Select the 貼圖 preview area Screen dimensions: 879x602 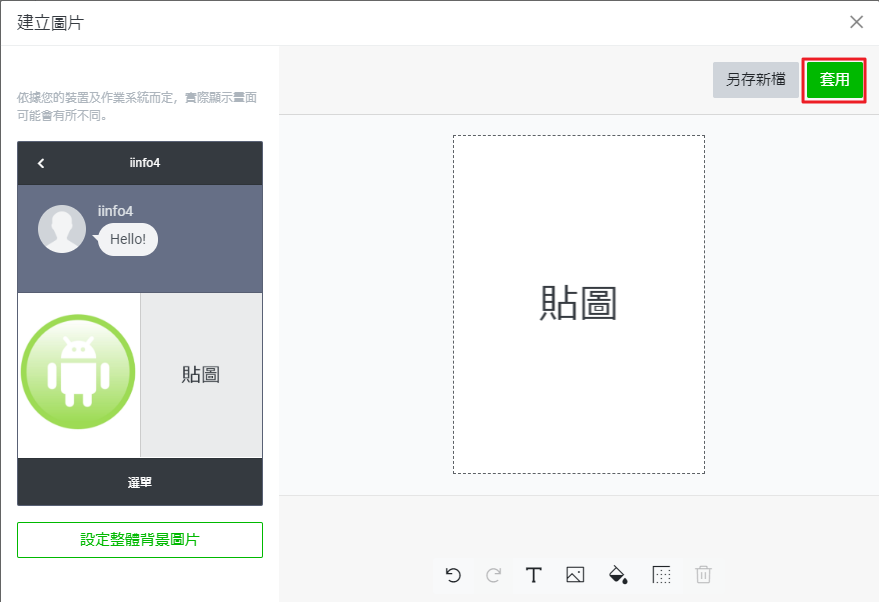201,374
